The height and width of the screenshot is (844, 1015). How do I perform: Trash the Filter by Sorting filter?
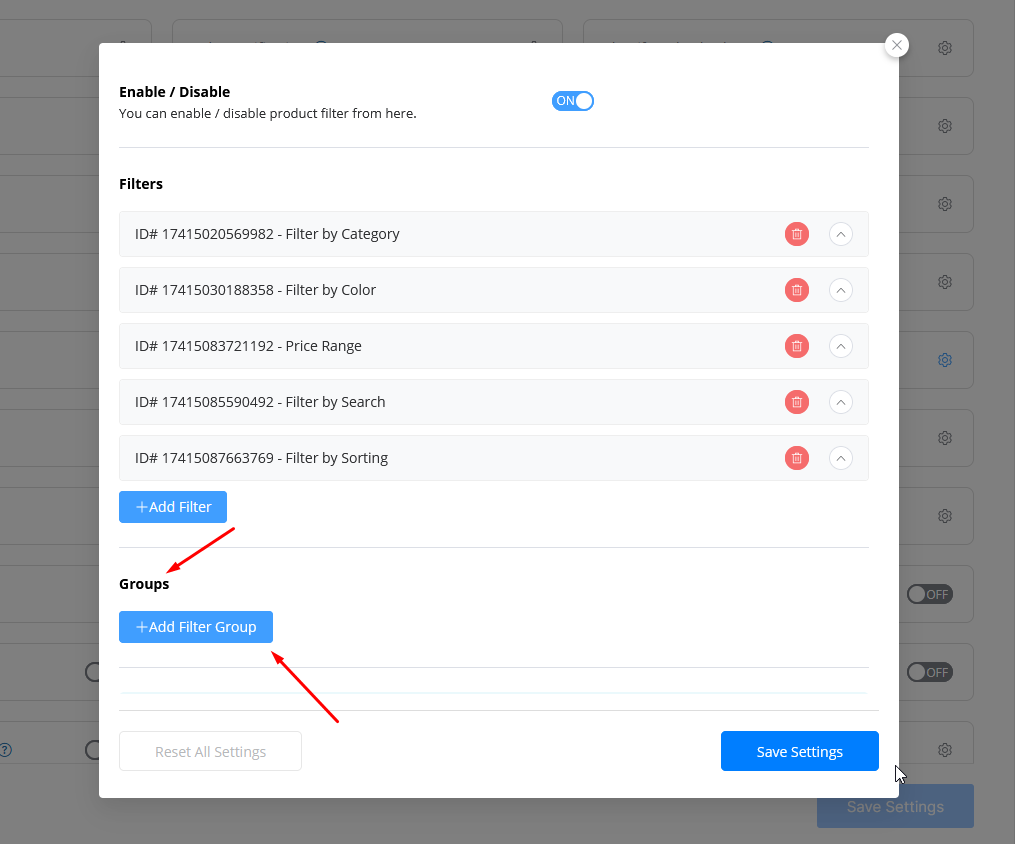point(796,458)
